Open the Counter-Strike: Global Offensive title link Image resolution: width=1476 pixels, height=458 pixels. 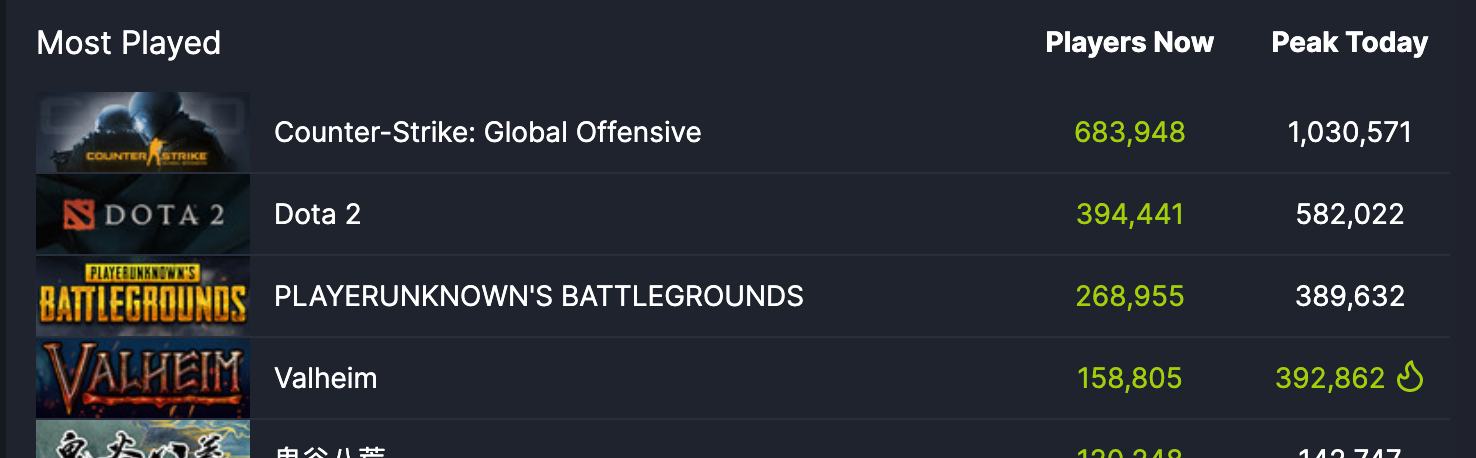pyautogui.click(x=488, y=132)
